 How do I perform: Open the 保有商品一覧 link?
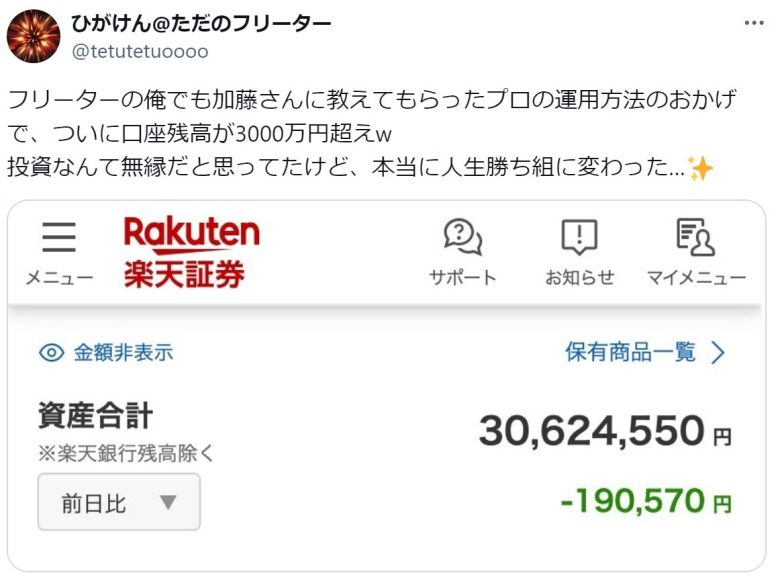point(630,352)
